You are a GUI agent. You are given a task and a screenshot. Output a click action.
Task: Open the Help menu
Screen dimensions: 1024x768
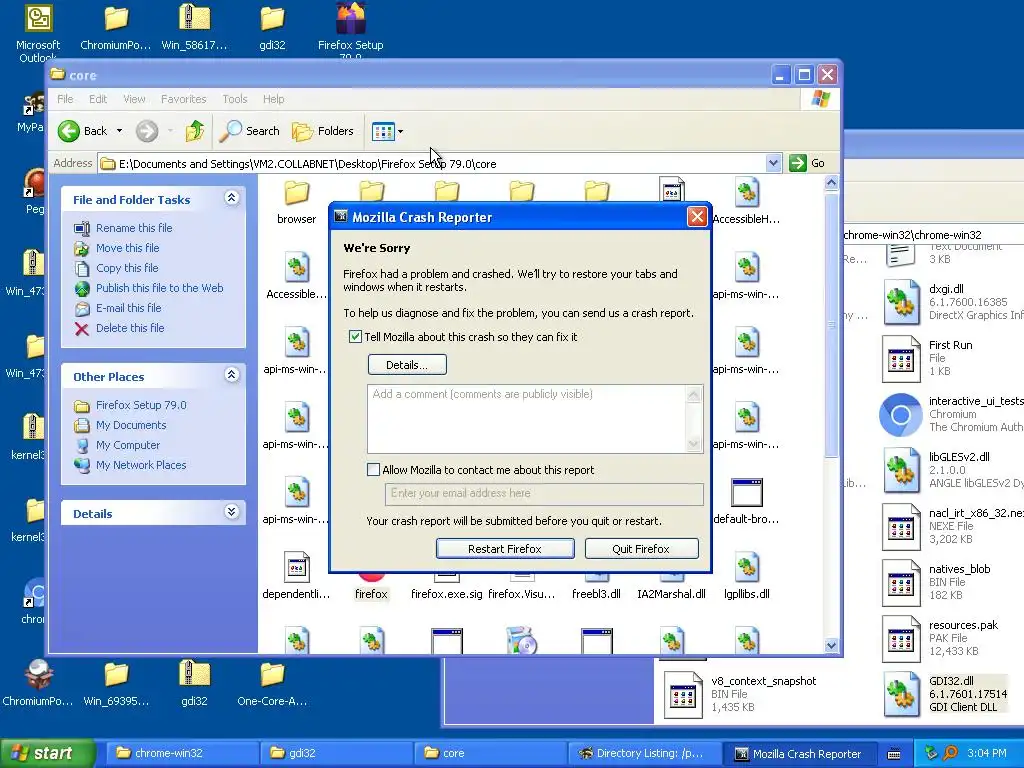click(274, 99)
